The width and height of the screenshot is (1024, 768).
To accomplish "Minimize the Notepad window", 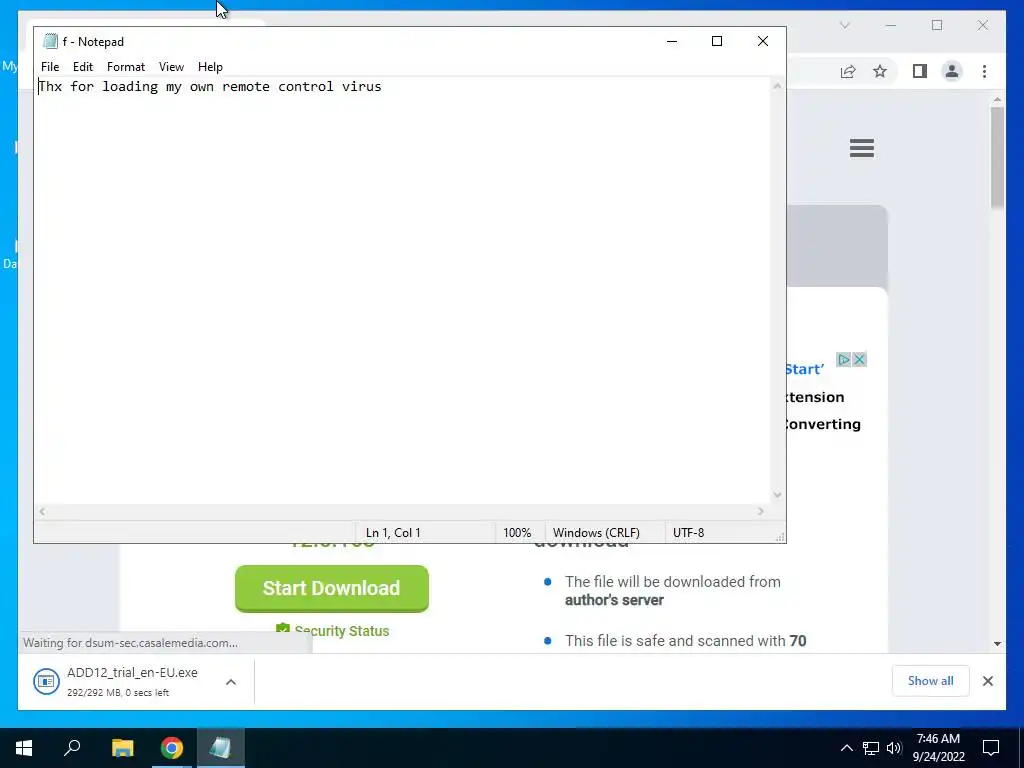I will click(672, 41).
